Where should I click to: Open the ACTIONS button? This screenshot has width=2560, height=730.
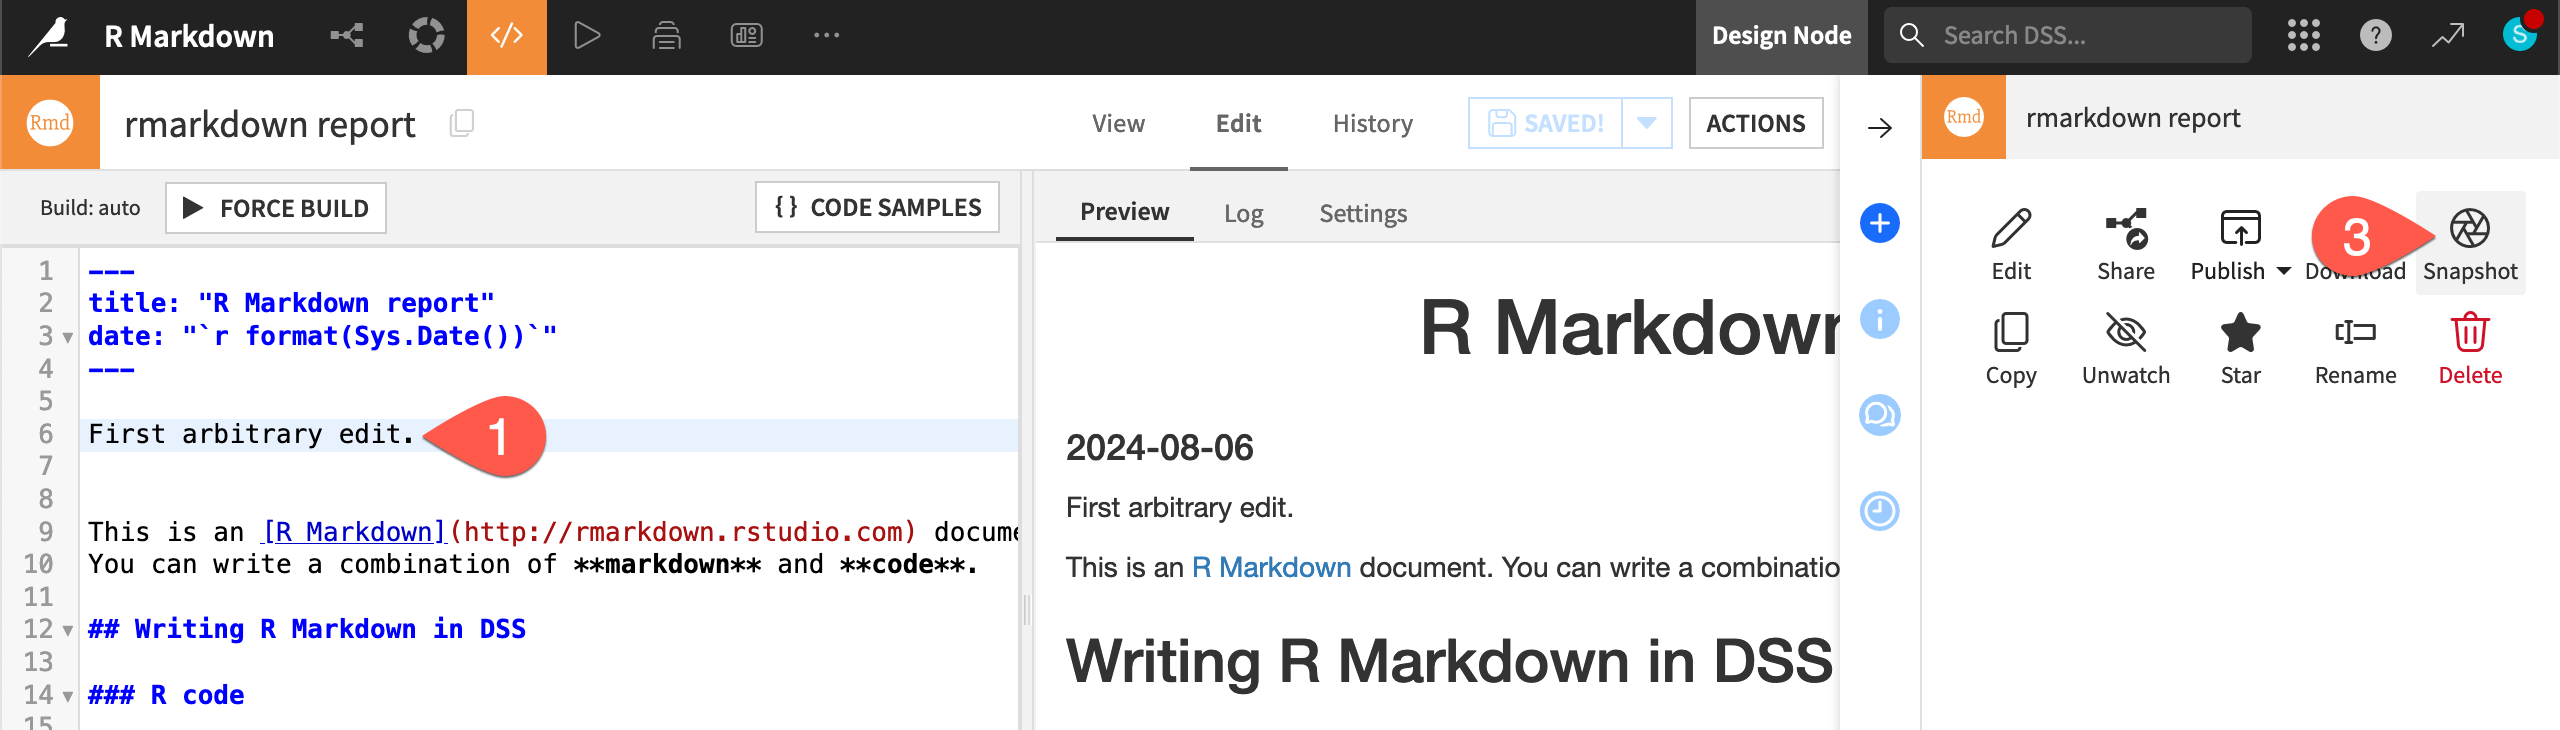[x=1756, y=123]
